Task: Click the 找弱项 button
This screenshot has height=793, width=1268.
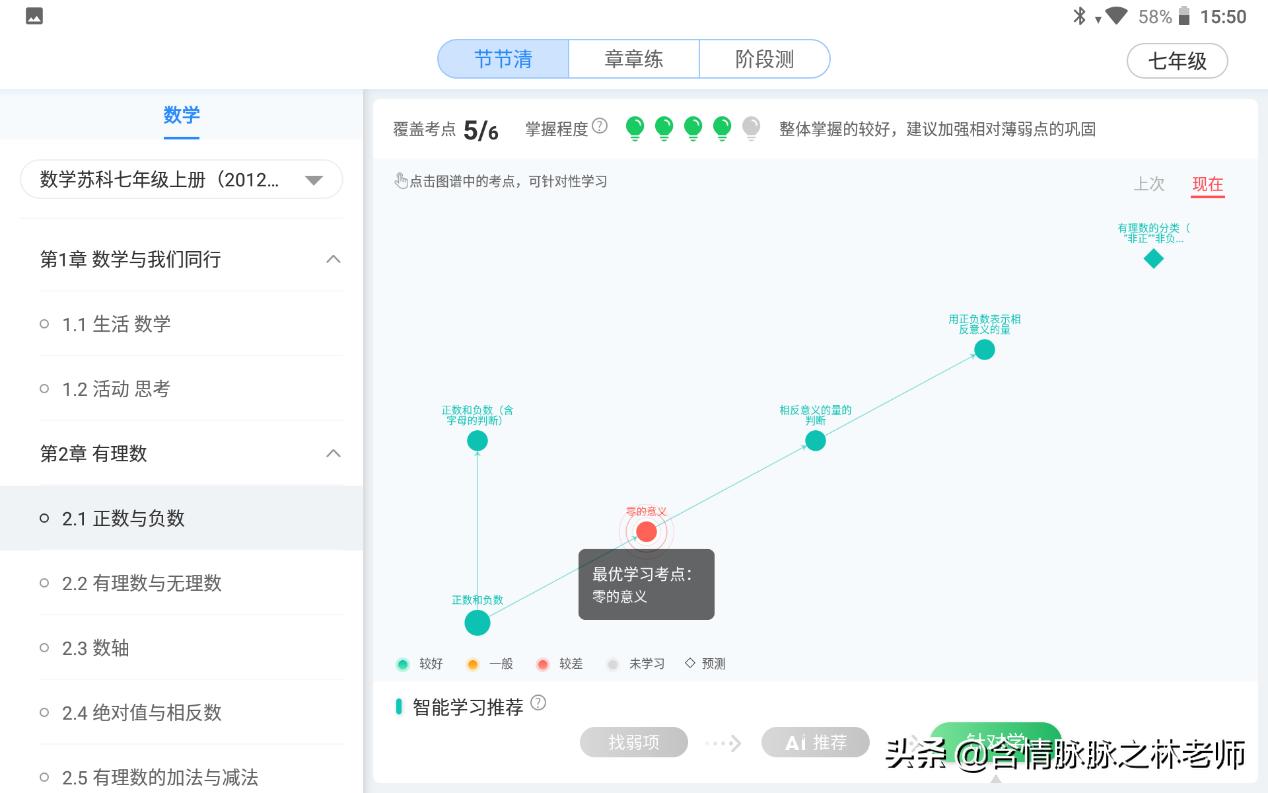Action: click(633, 742)
